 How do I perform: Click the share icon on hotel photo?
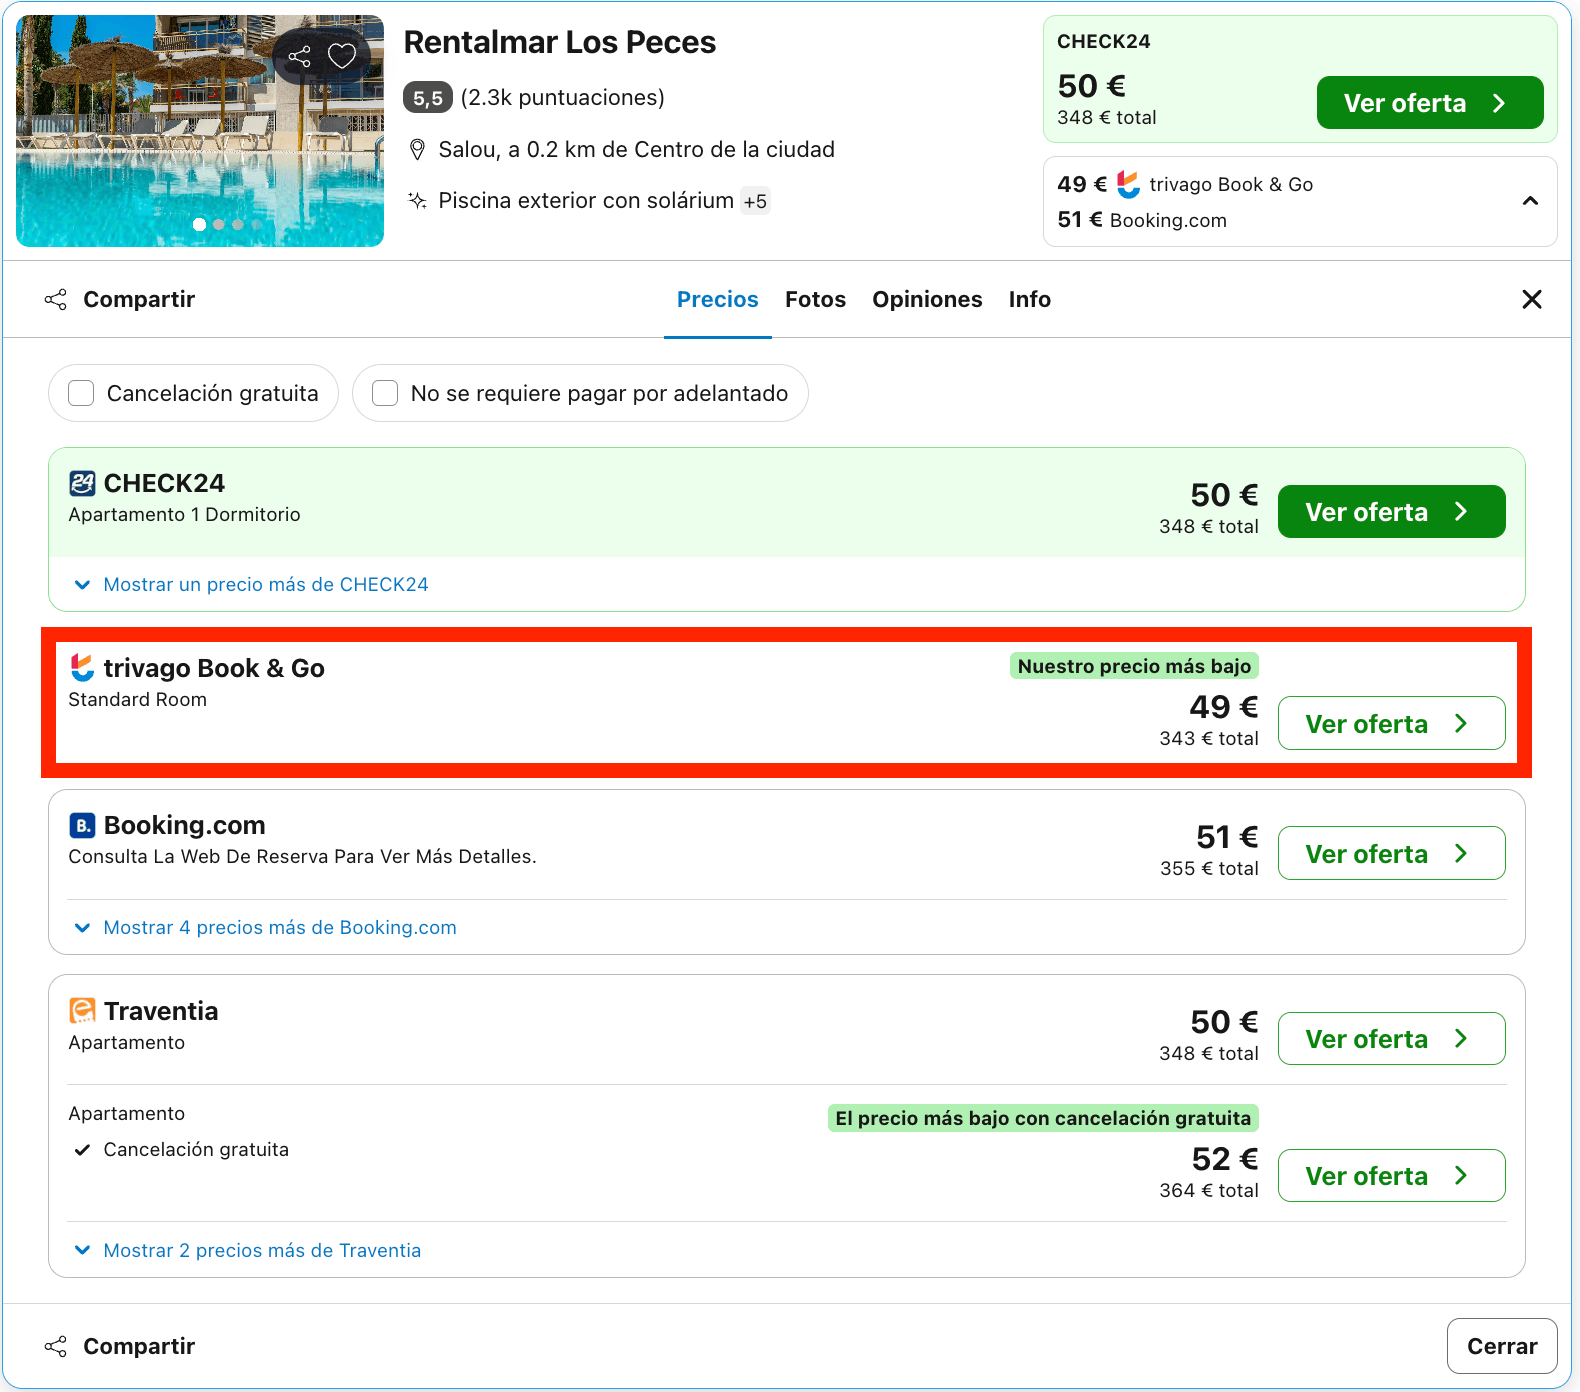tap(299, 56)
